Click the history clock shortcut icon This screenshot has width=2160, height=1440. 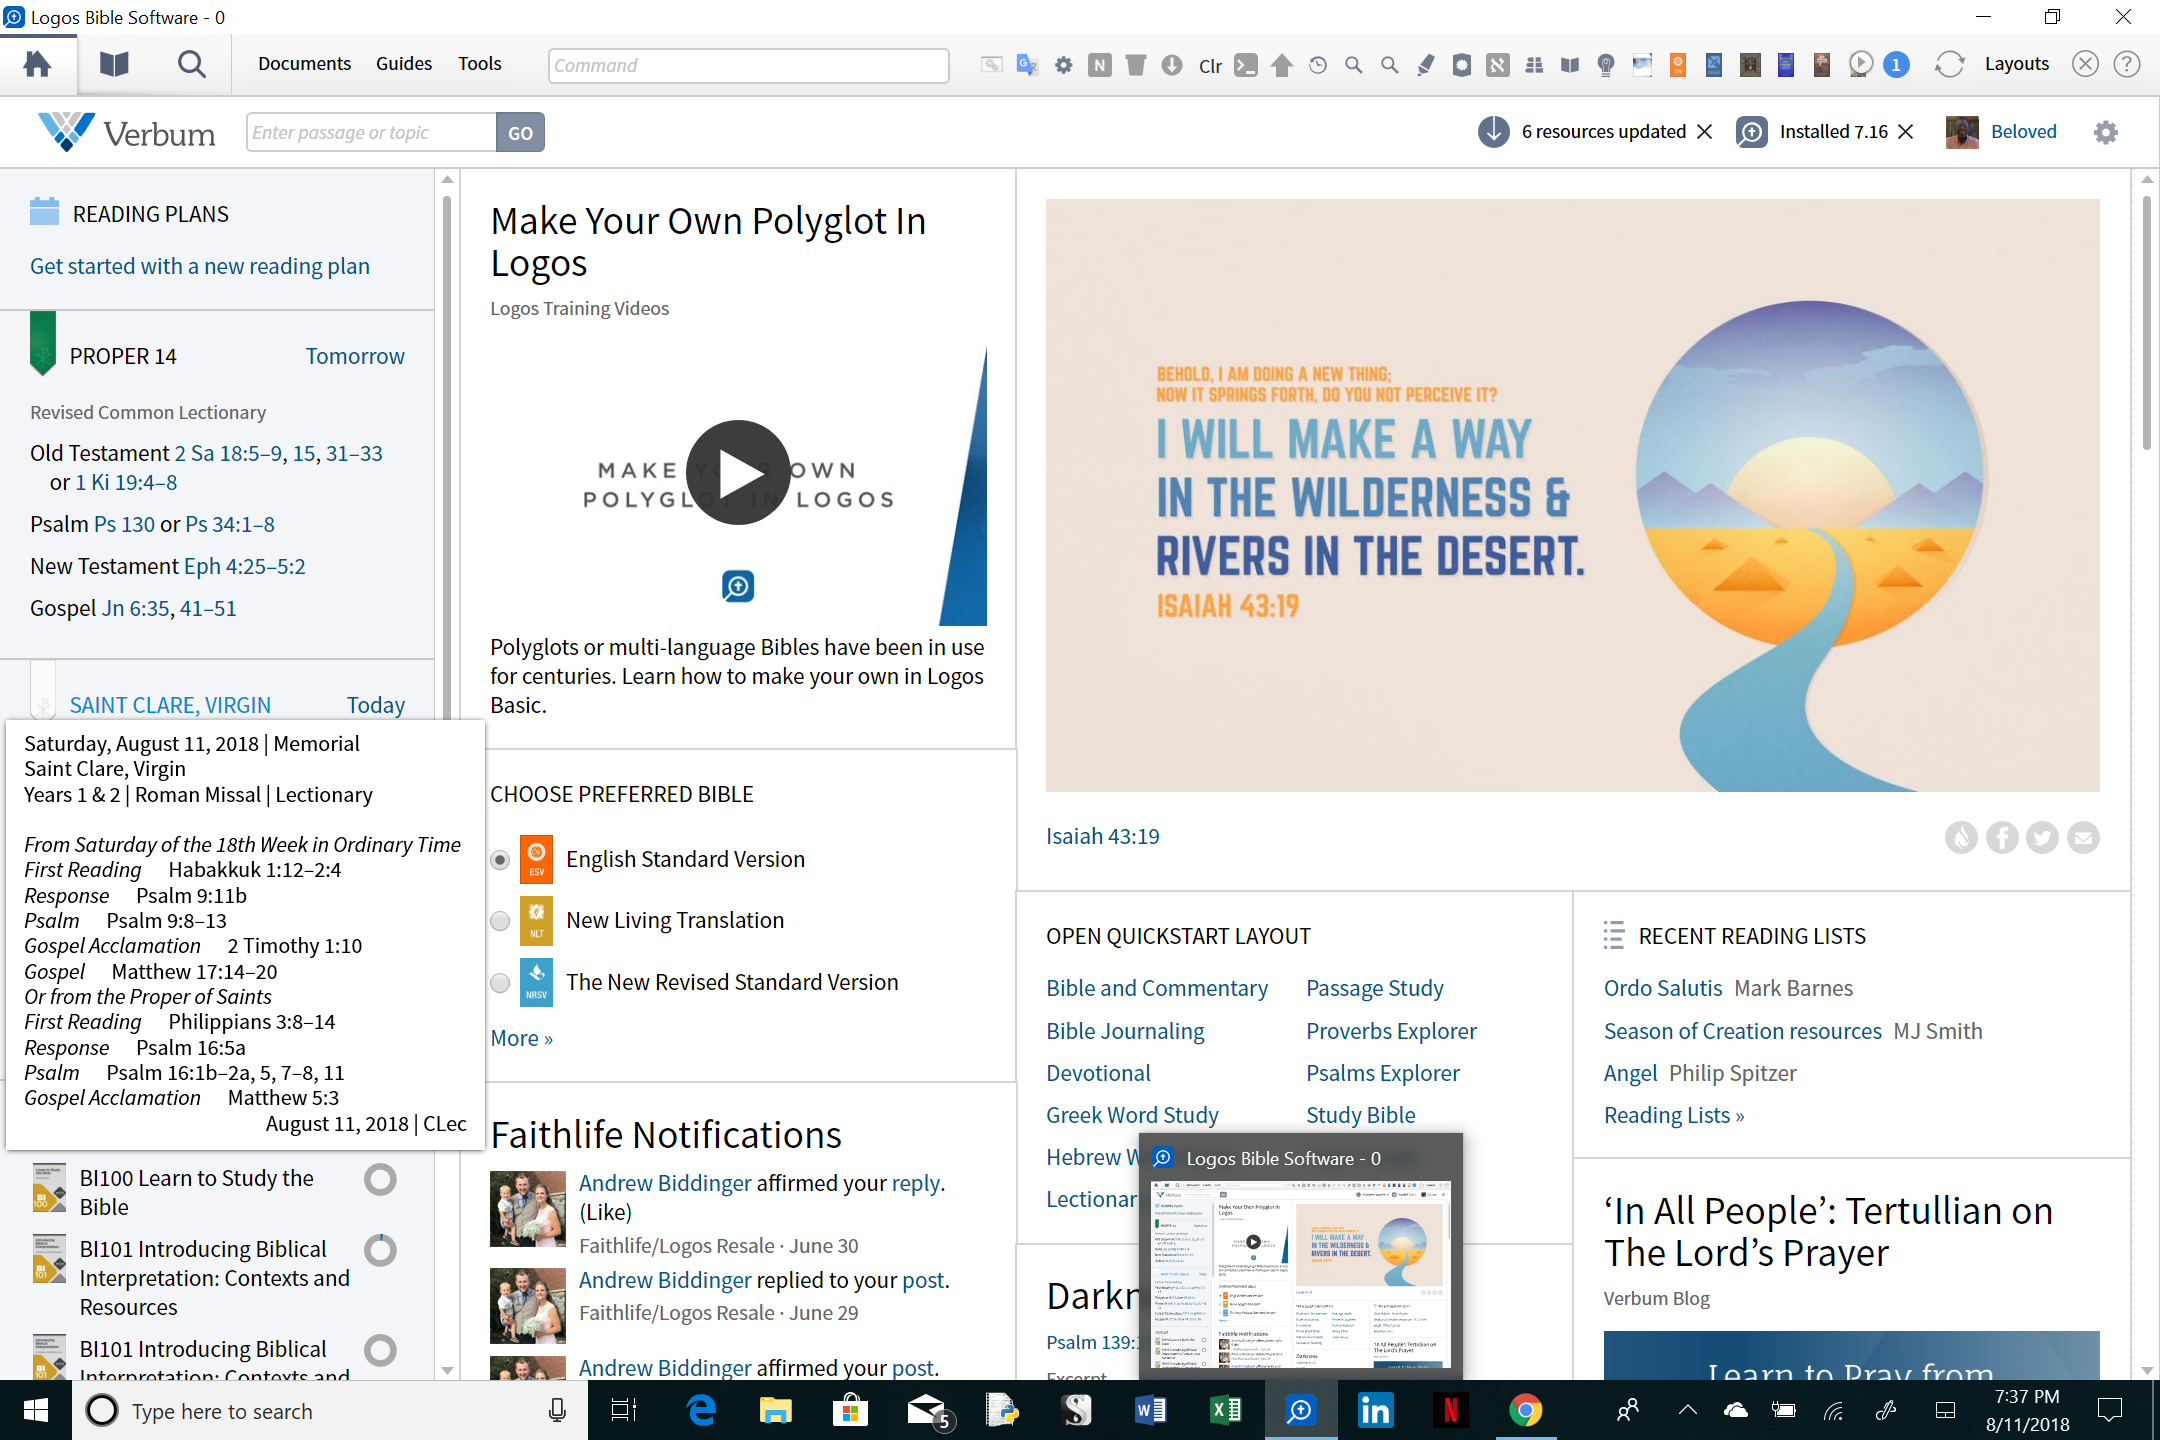[x=1318, y=66]
